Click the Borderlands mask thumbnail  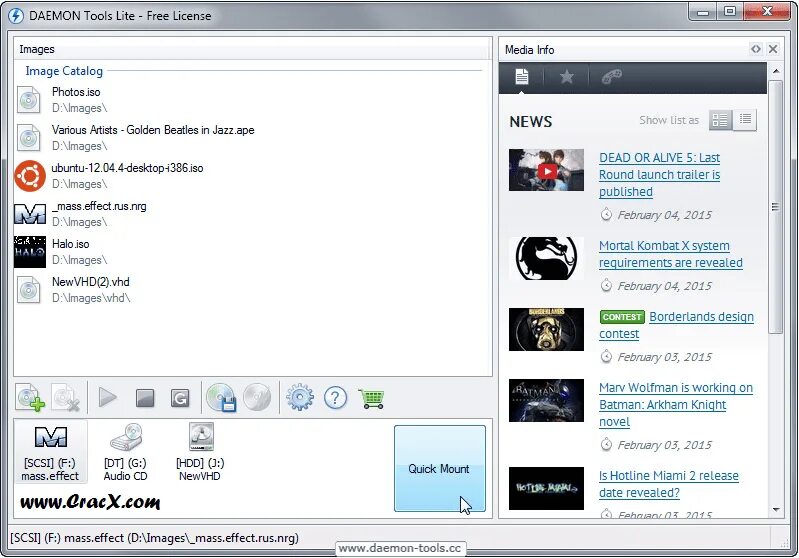(546, 329)
